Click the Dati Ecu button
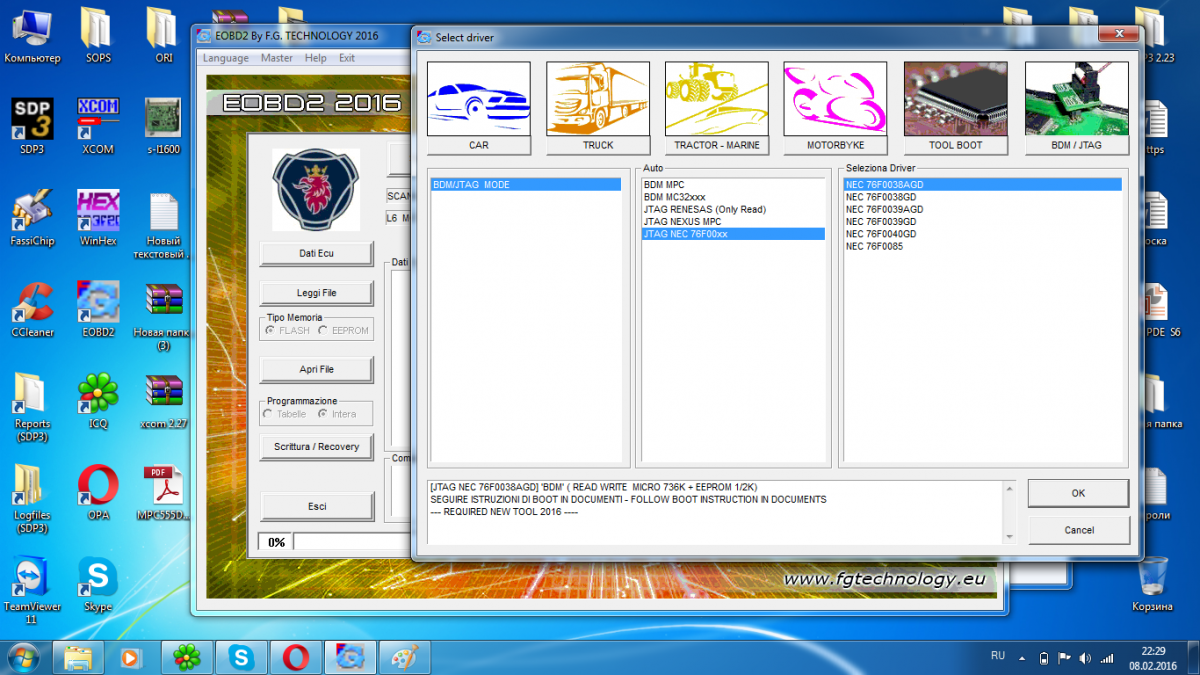This screenshot has width=1200, height=675. point(316,254)
